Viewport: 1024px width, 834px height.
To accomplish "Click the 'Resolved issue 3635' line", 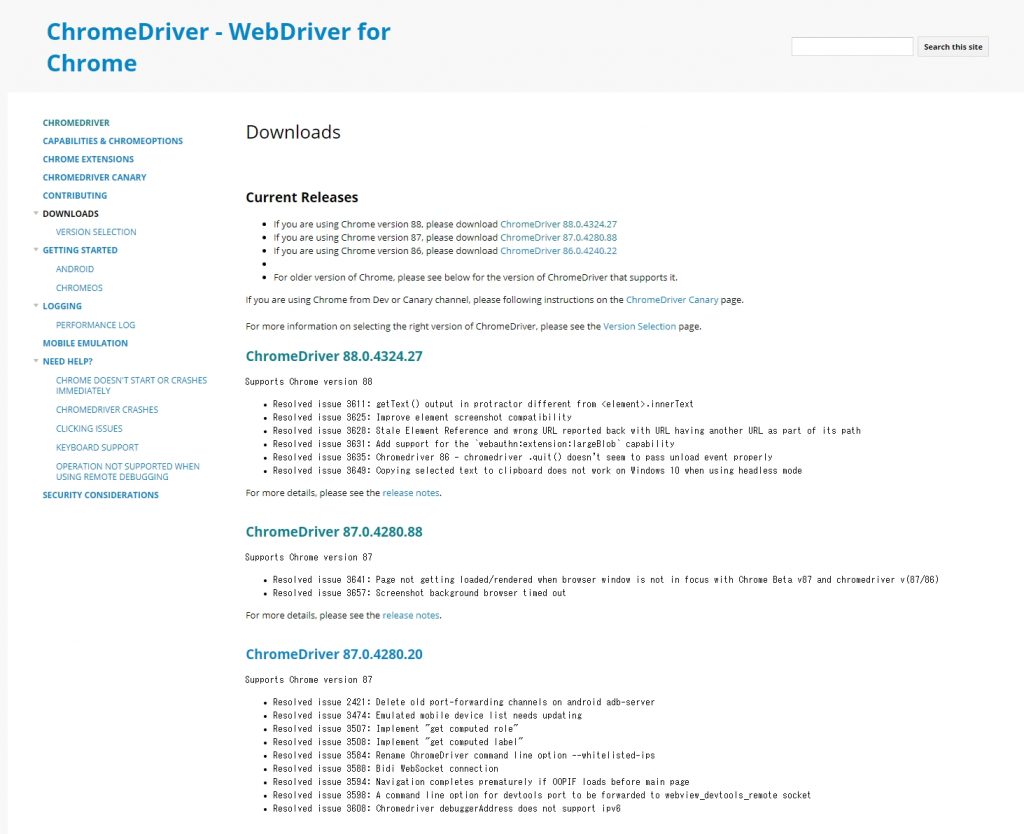I will (522, 457).
